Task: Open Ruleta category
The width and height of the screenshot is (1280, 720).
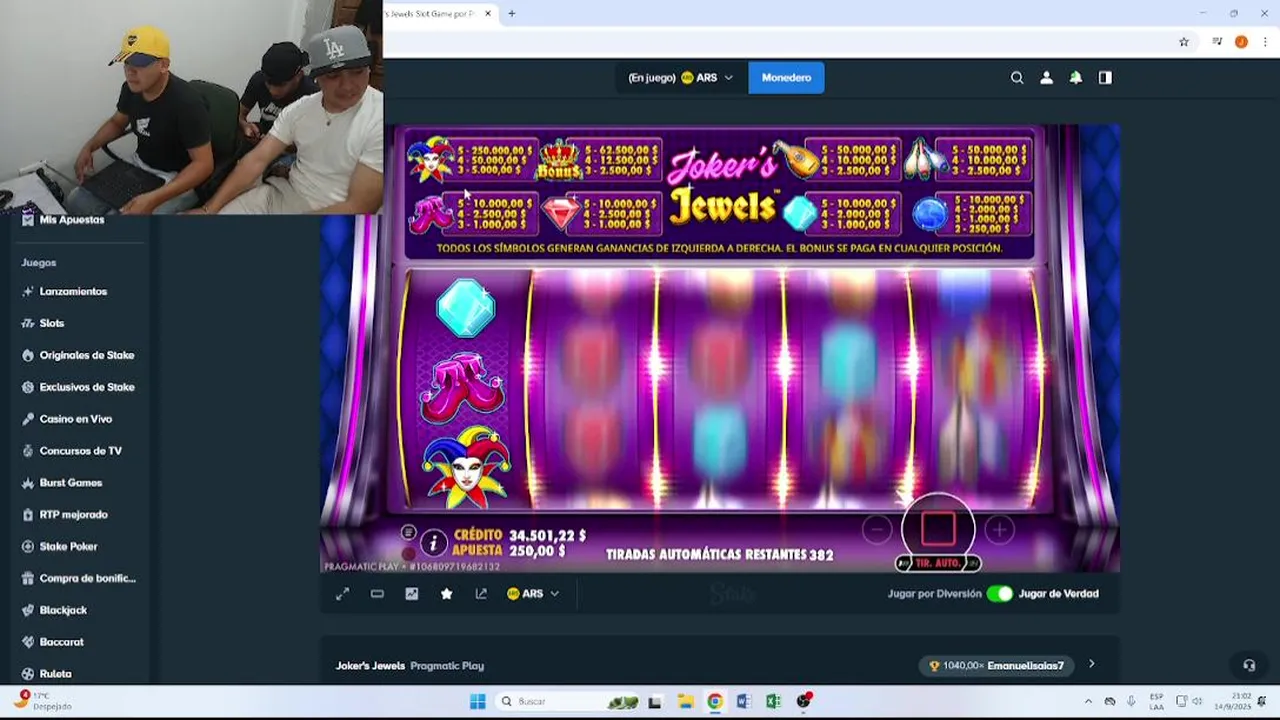Action: click(56, 674)
